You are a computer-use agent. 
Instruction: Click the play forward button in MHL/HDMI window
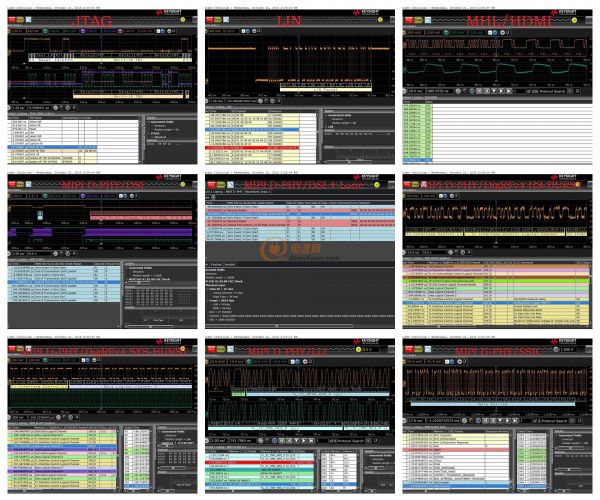coord(501,91)
